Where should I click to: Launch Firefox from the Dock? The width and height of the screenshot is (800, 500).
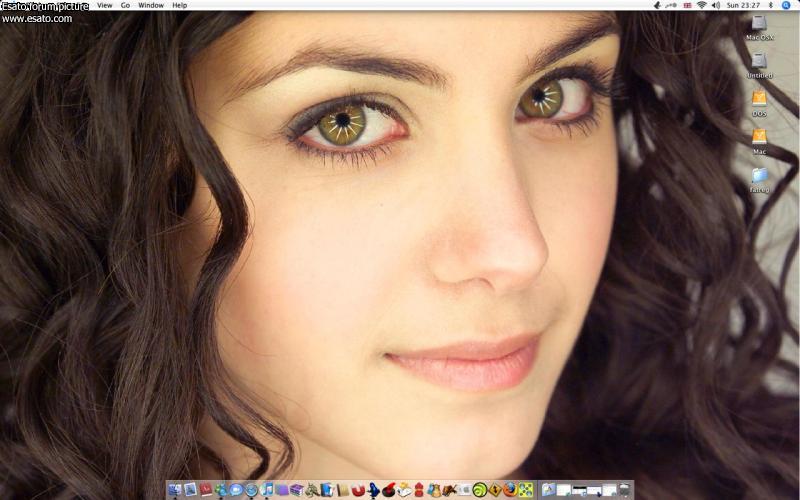[510, 490]
